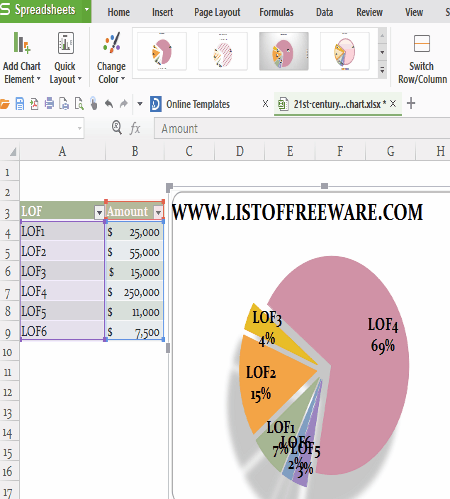450x499 pixels.
Task: Open the Quick Layout gallery
Action: tap(65, 57)
